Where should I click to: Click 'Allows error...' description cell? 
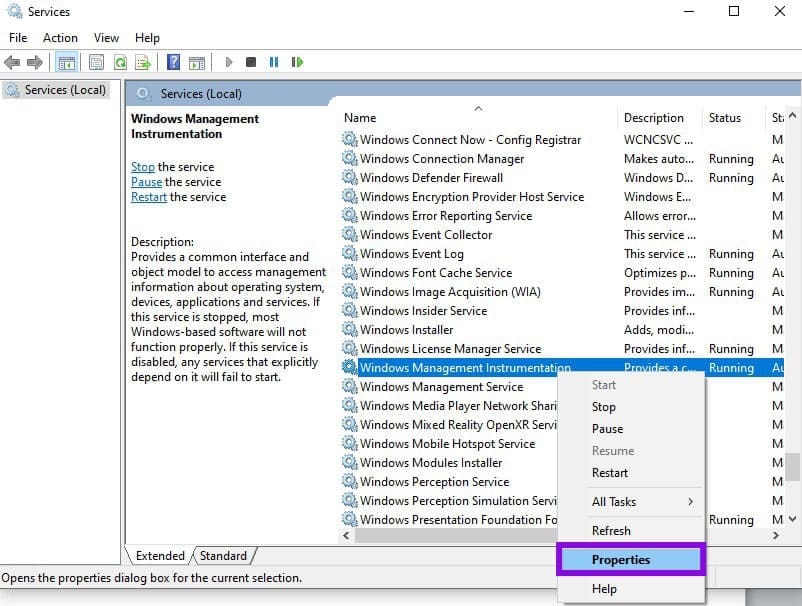coord(659,216)
